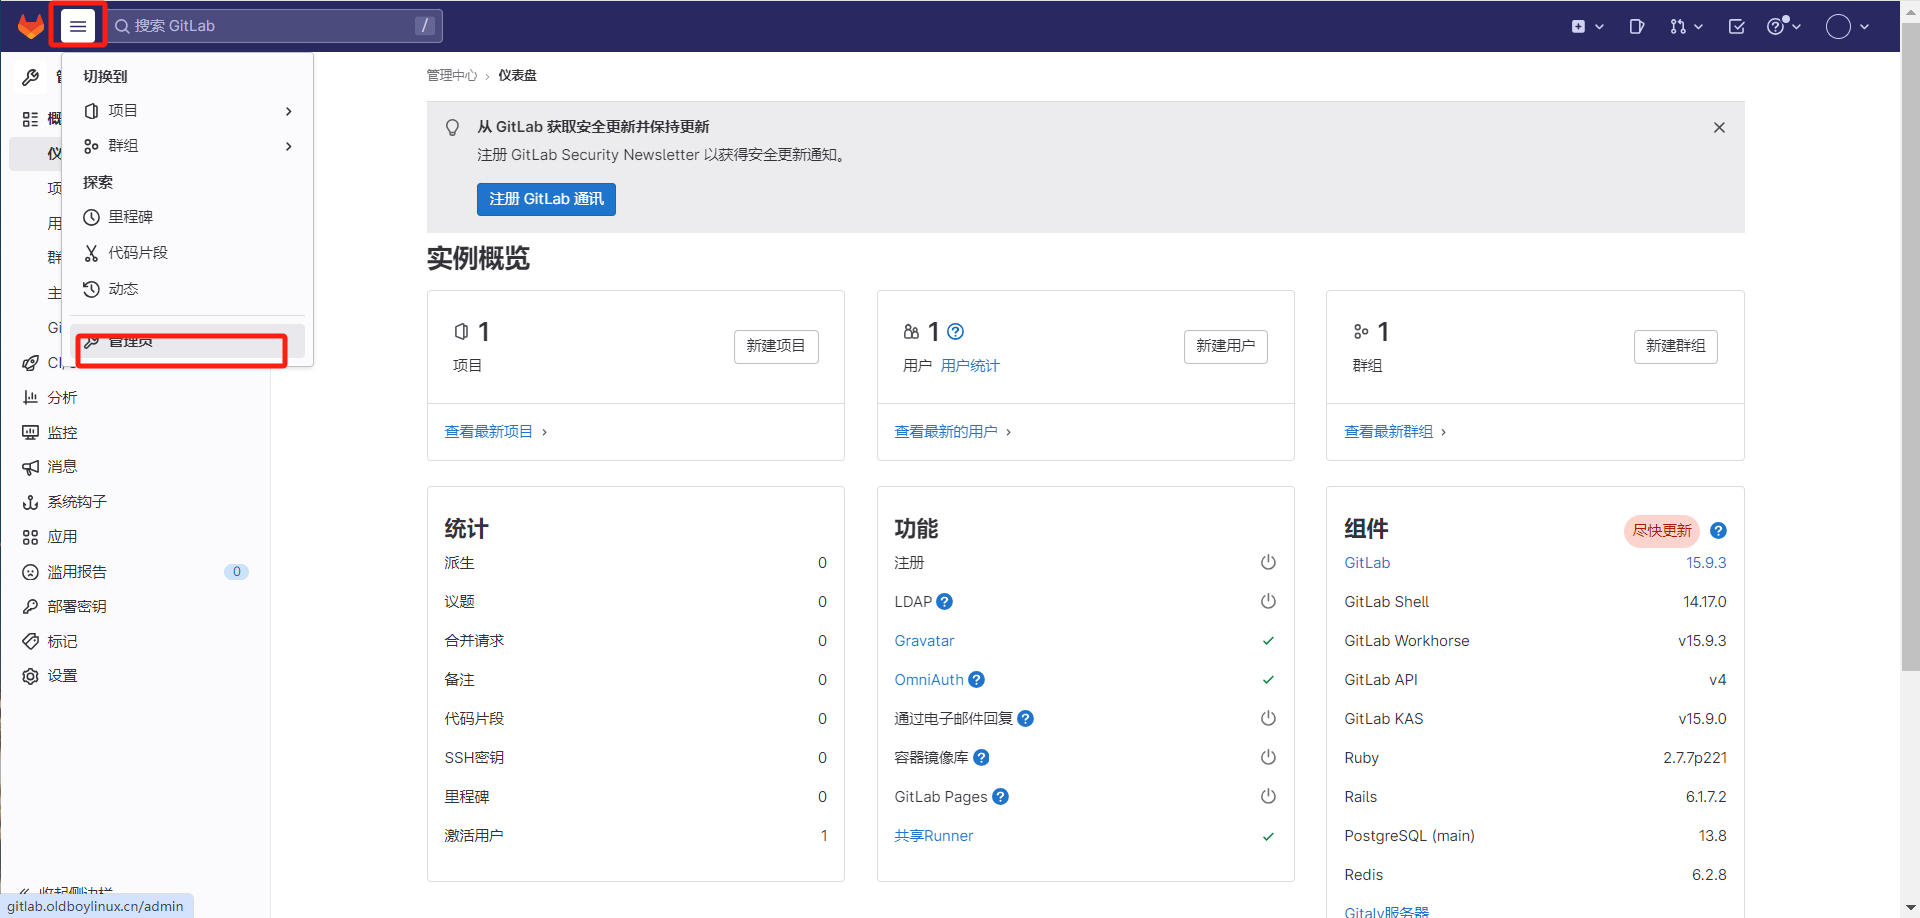Click the 新建项目 button
Image resolution: width=1920 pixels, height=918 pixels.
776,346
